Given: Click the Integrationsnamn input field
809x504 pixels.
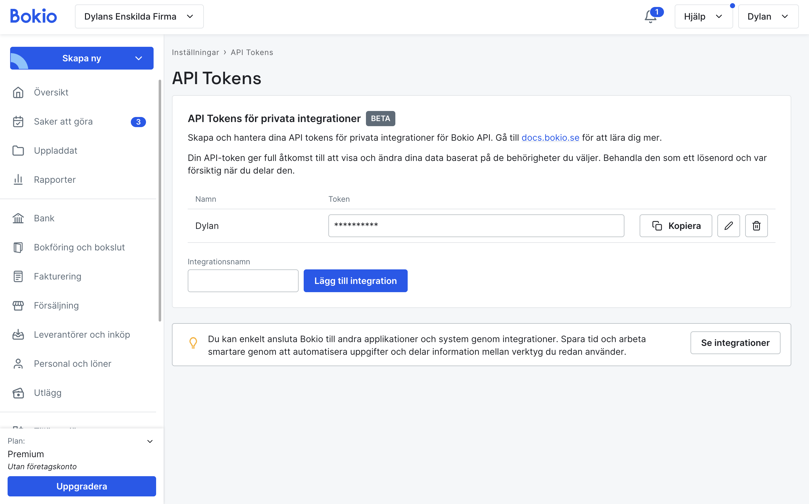Looking at the screenshot, I should point(243,281).
